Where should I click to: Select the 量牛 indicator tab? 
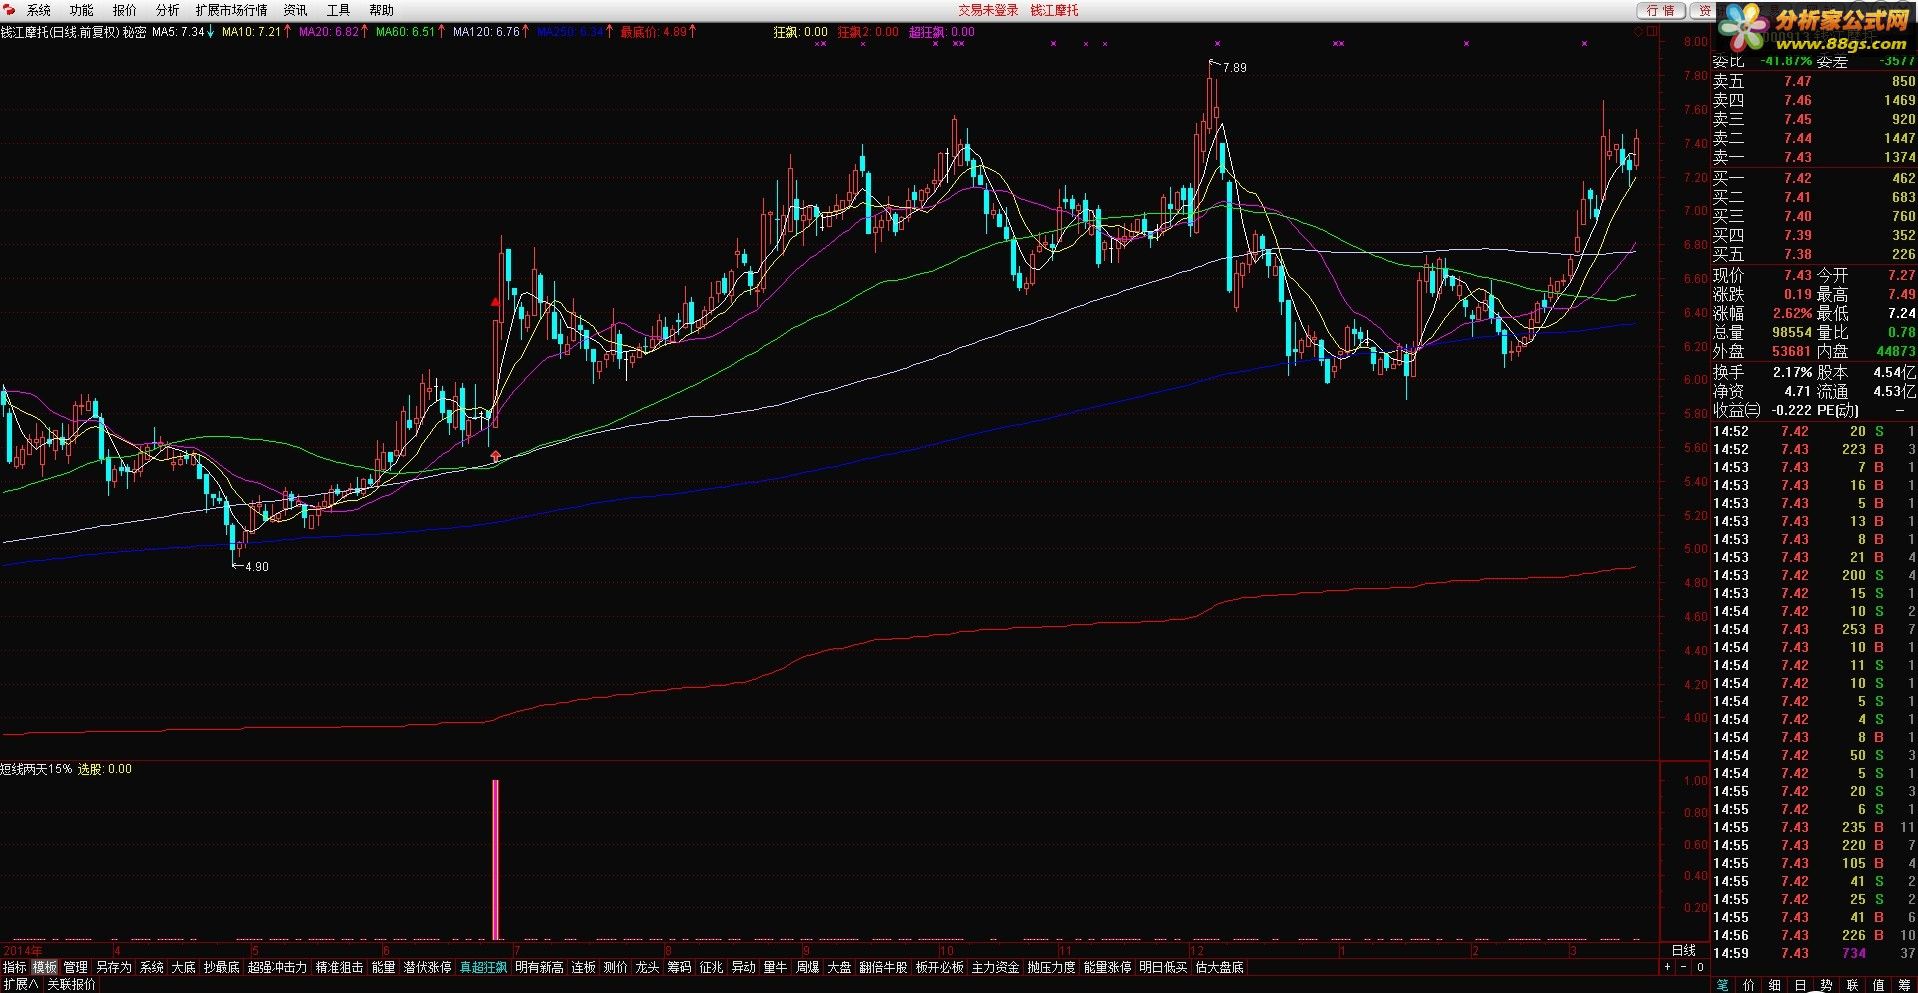pos(776,967)
